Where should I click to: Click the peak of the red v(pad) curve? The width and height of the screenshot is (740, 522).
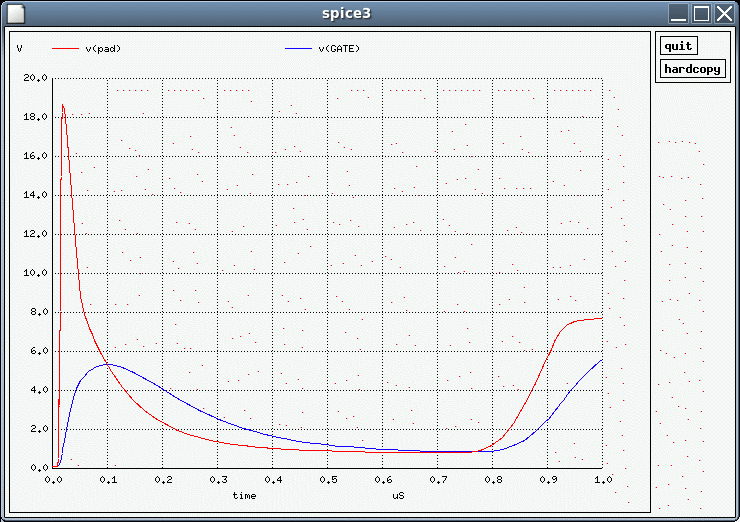coord(62,105)
